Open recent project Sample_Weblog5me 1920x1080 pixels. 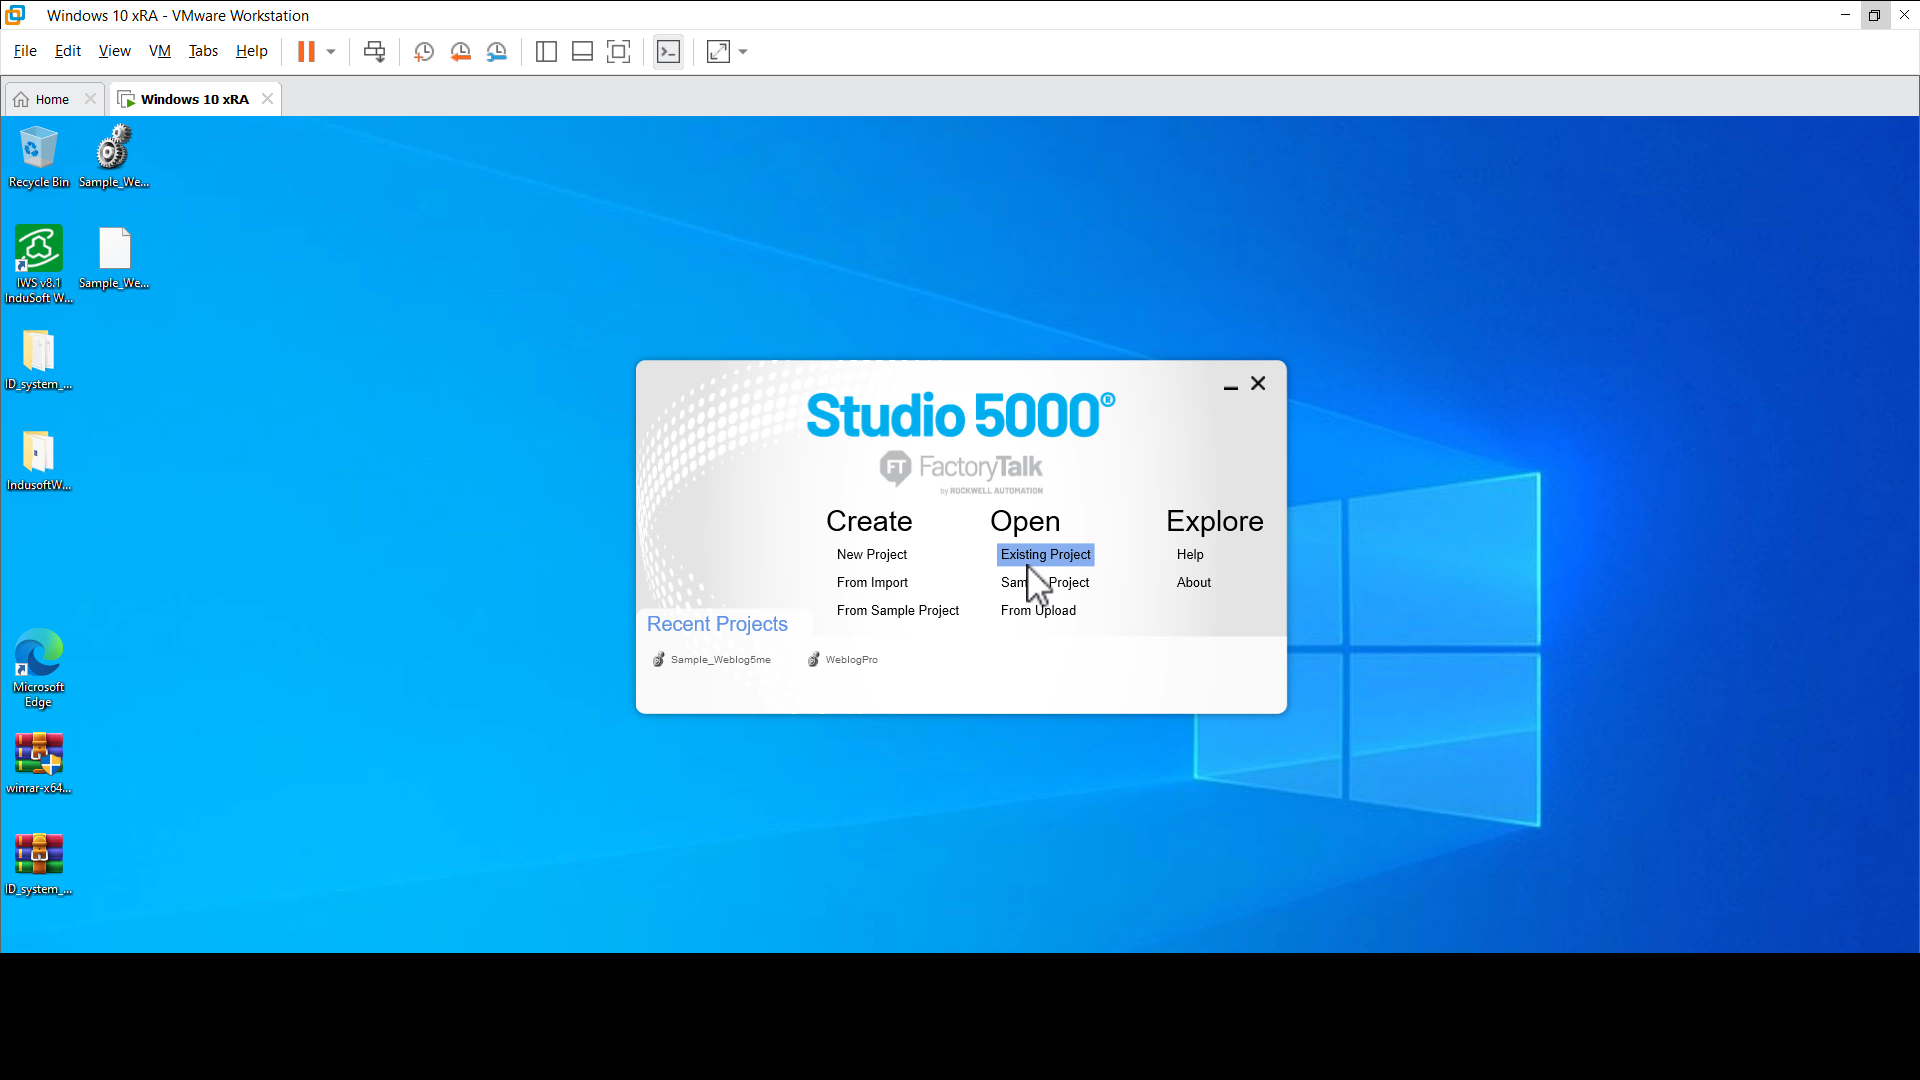[x=720, y=659]
